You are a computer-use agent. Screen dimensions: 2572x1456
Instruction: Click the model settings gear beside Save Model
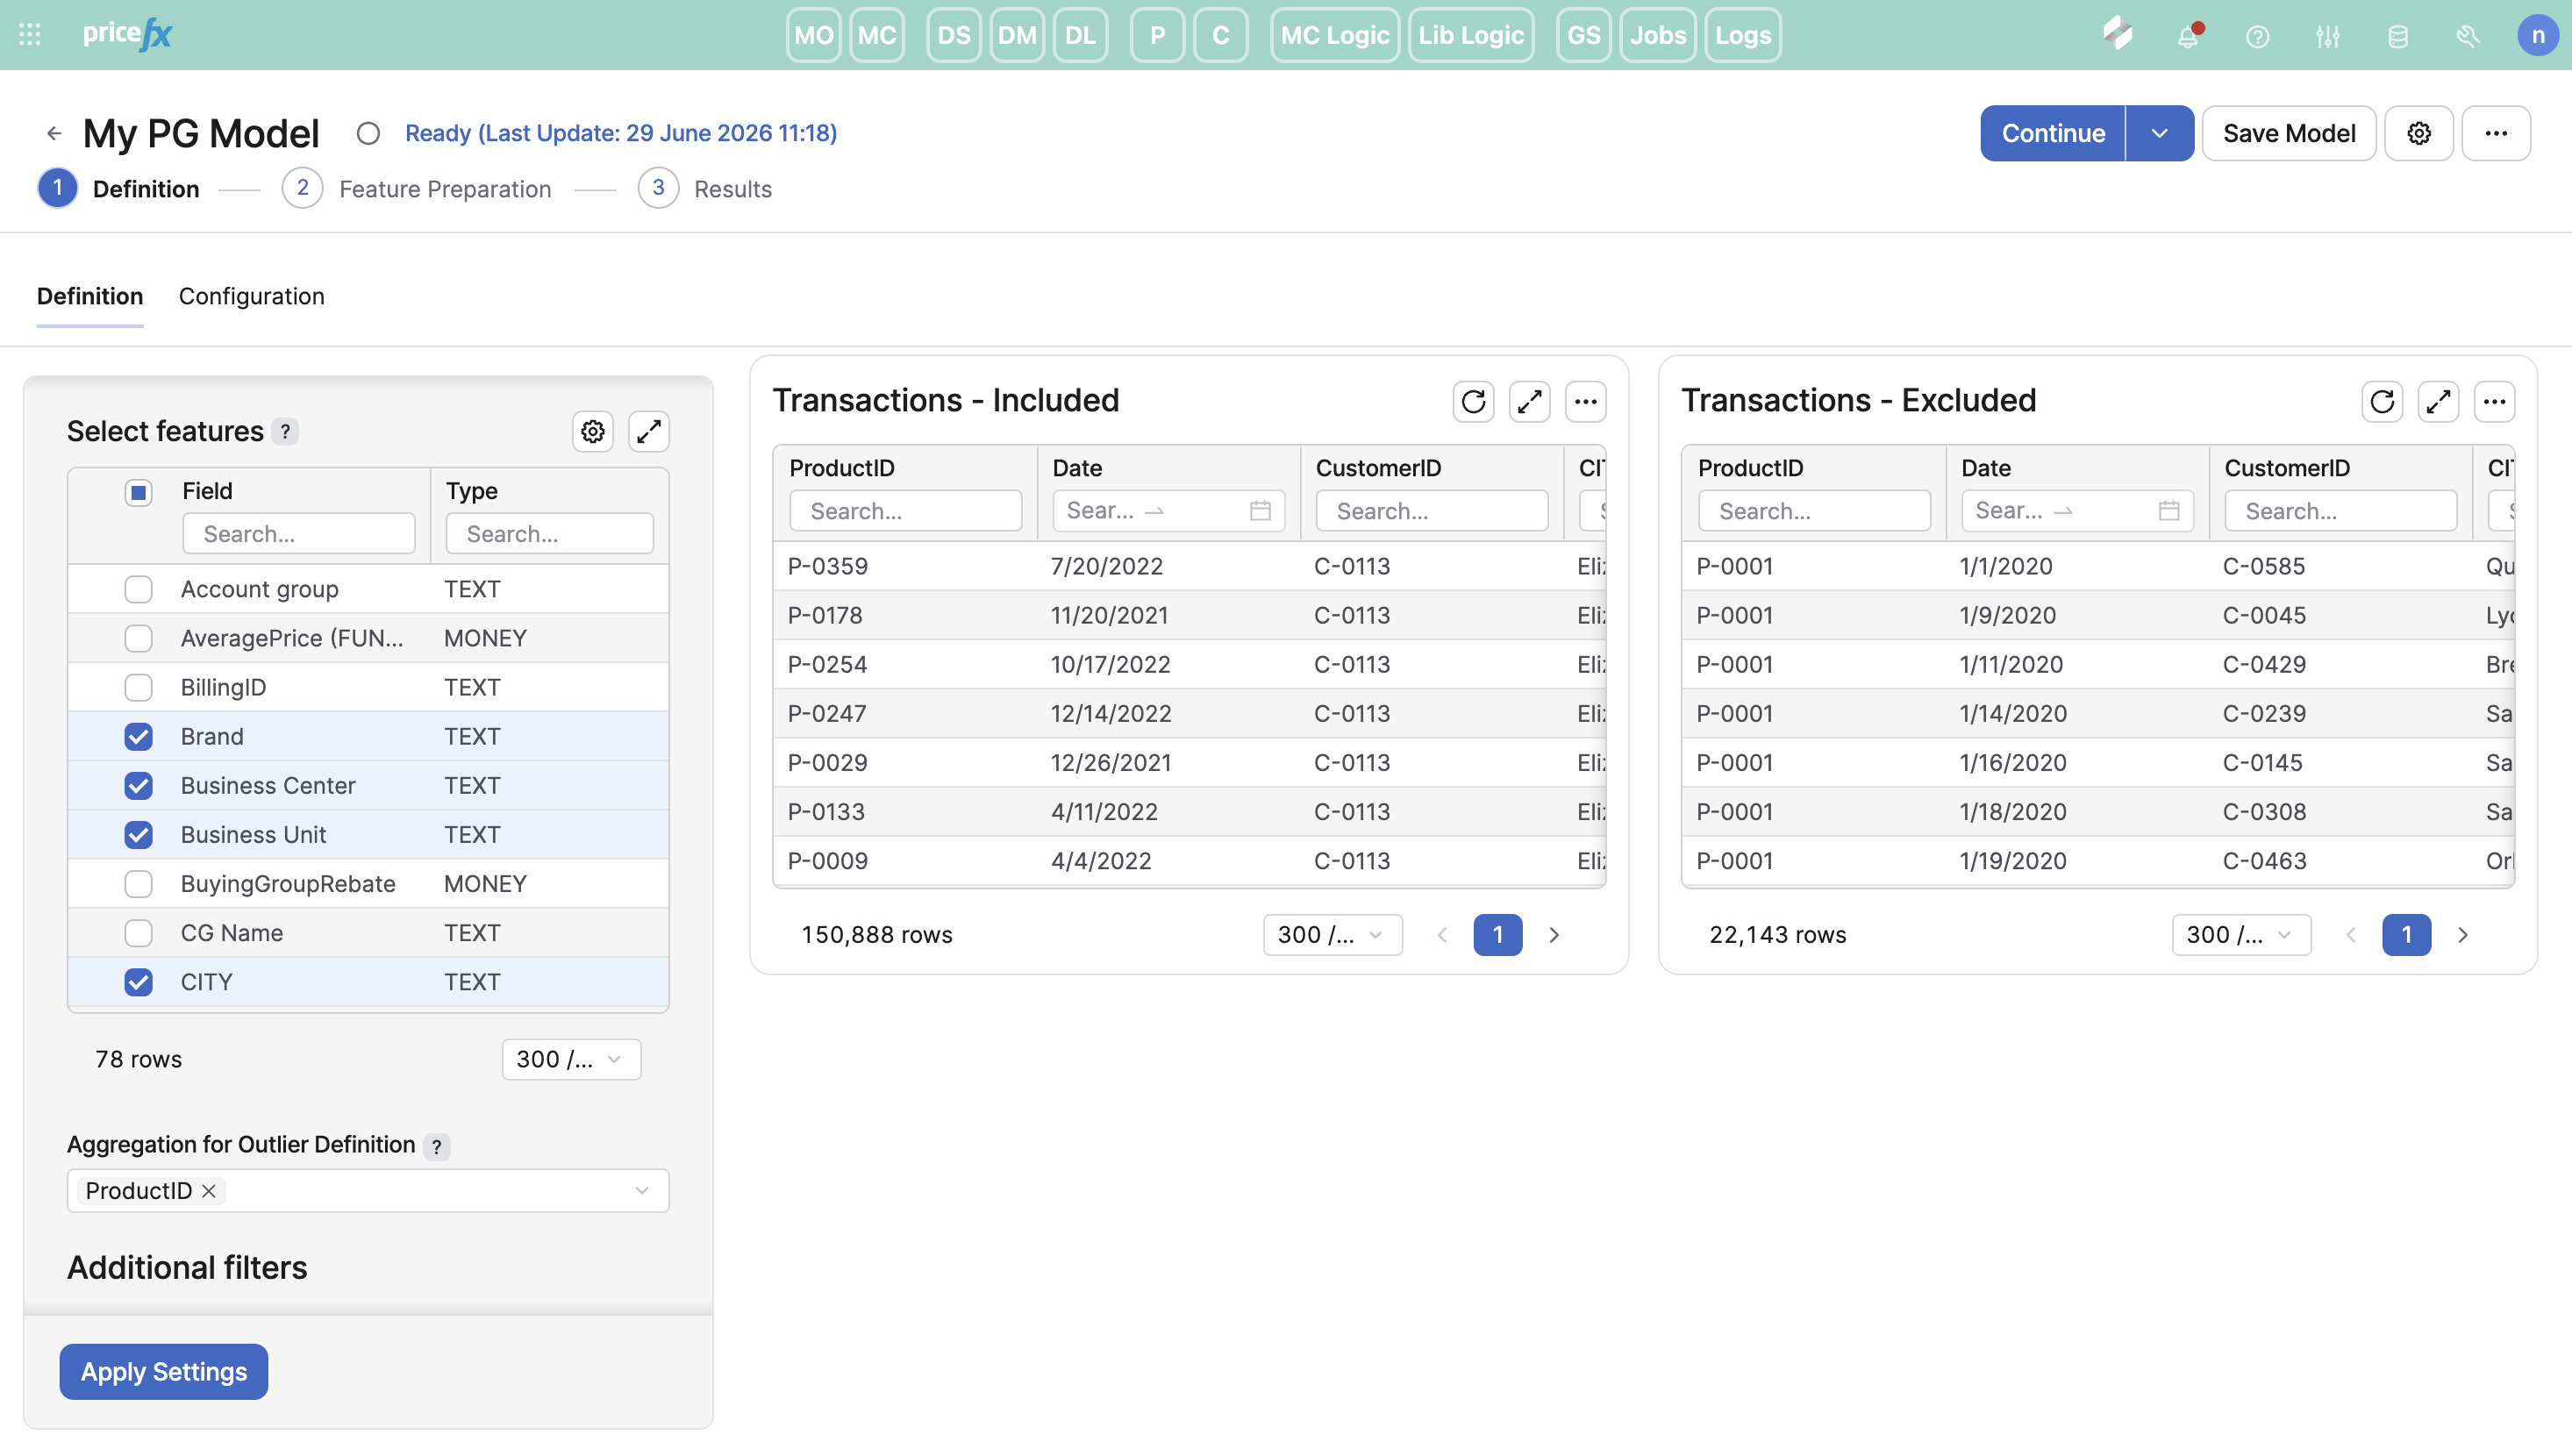(2419, 133)
